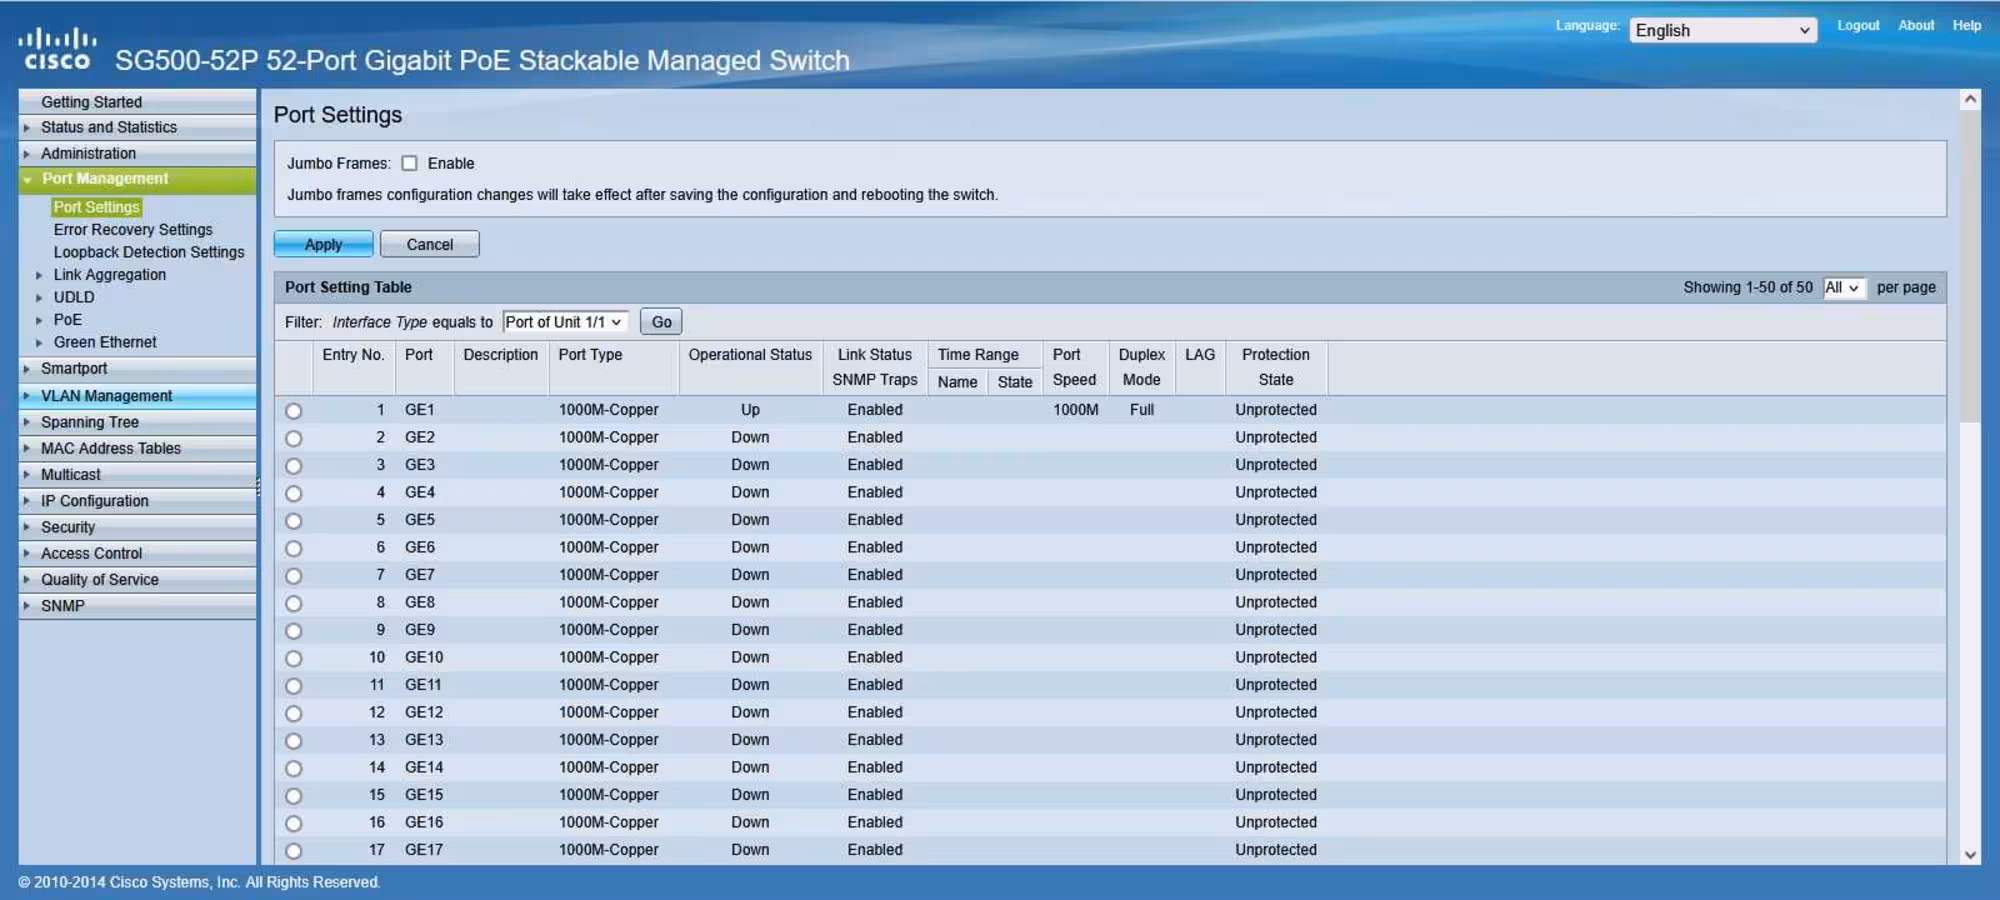
Task: Click the Logout link
Action: click(x=1858, y=26)
